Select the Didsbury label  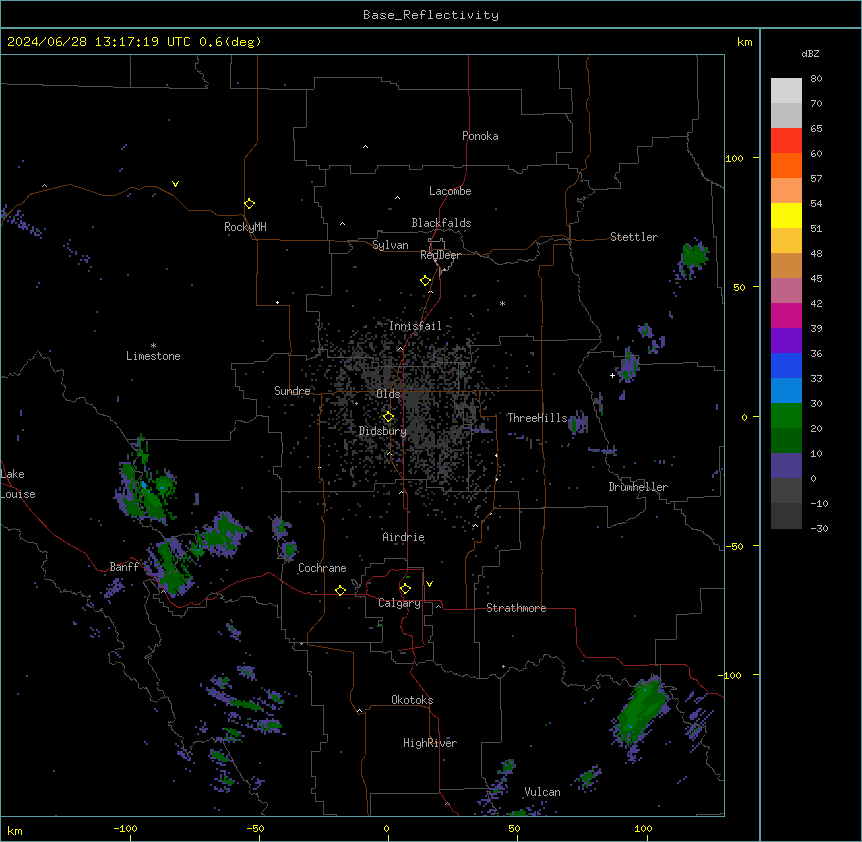pos(383,431)
